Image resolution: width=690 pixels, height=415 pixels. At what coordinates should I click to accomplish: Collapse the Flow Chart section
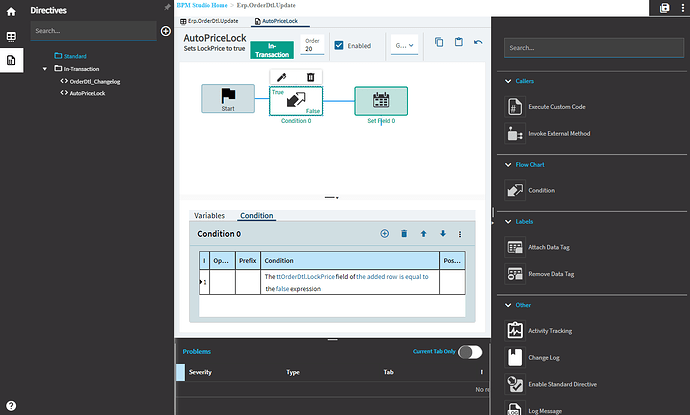point(508,165)
